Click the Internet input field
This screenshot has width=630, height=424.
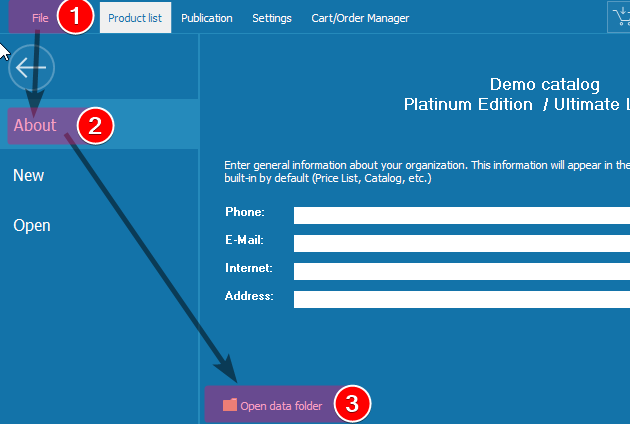(462, 271)
